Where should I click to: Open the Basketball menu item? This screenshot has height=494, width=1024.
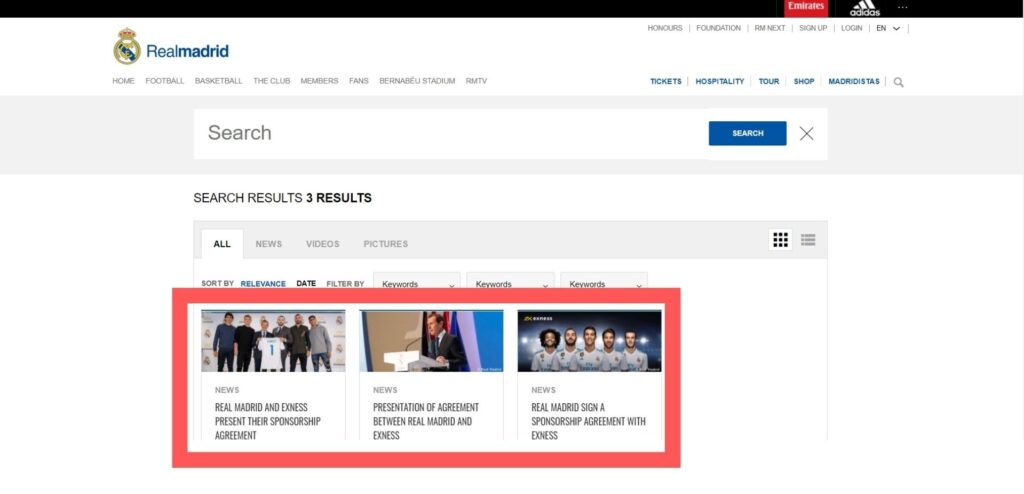[218, 81]
